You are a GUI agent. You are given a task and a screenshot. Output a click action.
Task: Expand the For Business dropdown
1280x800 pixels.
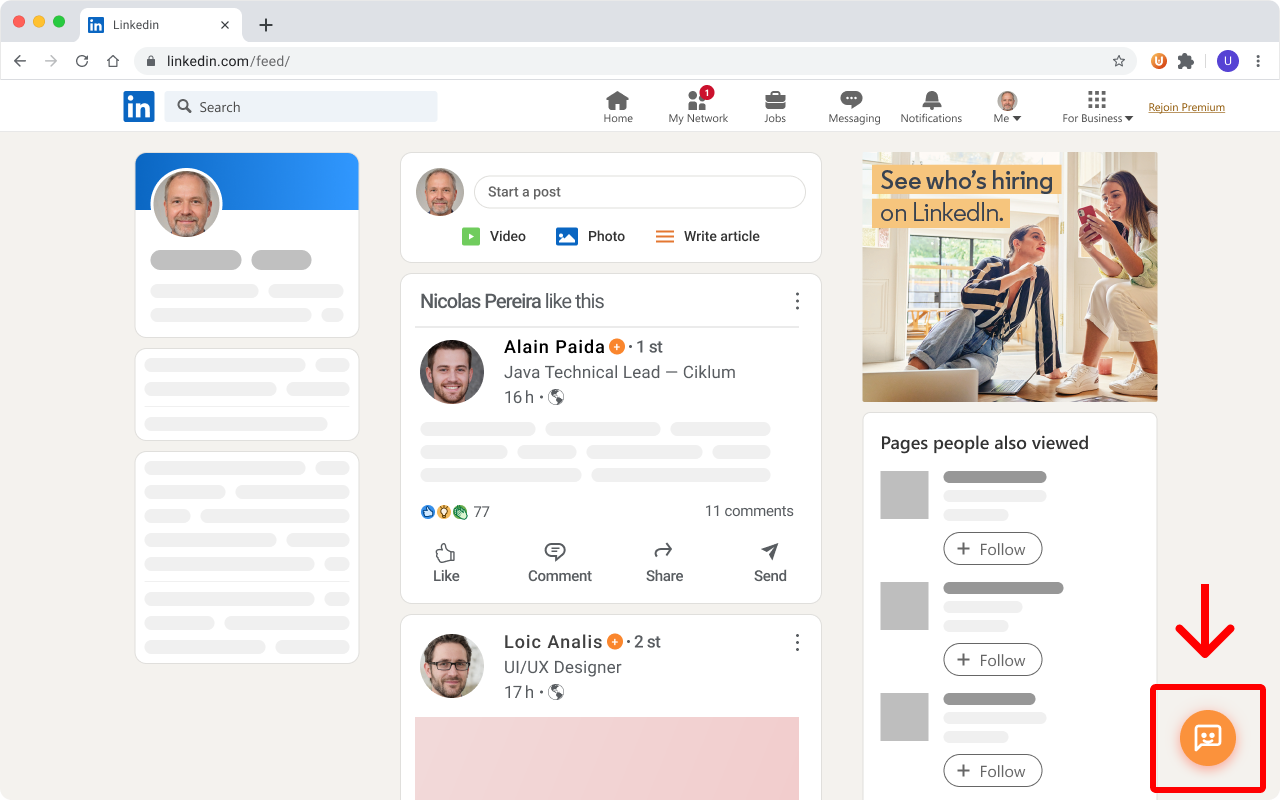(x=1097, y=107)
